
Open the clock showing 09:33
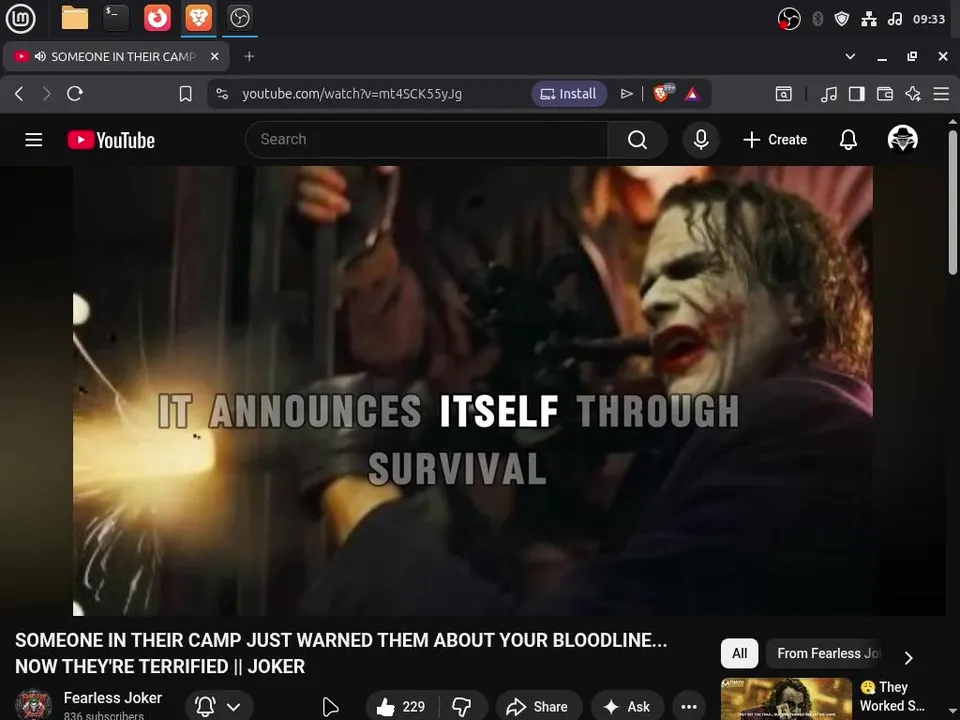(929, 19)
